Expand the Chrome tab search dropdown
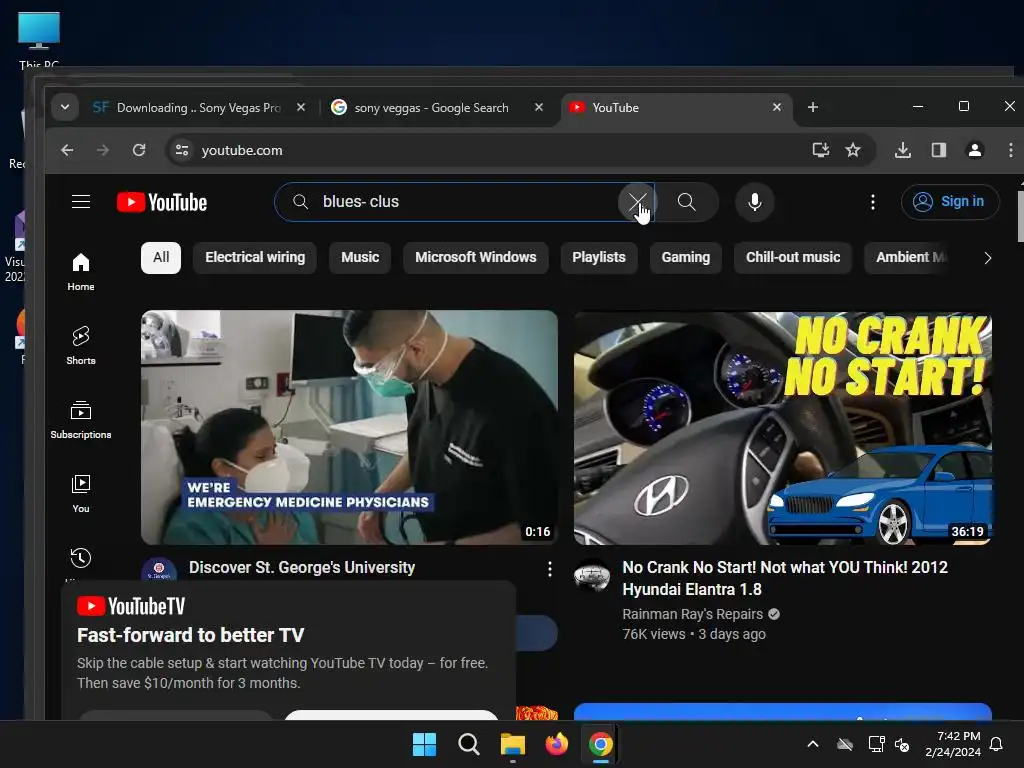 (x=65, y=107)
